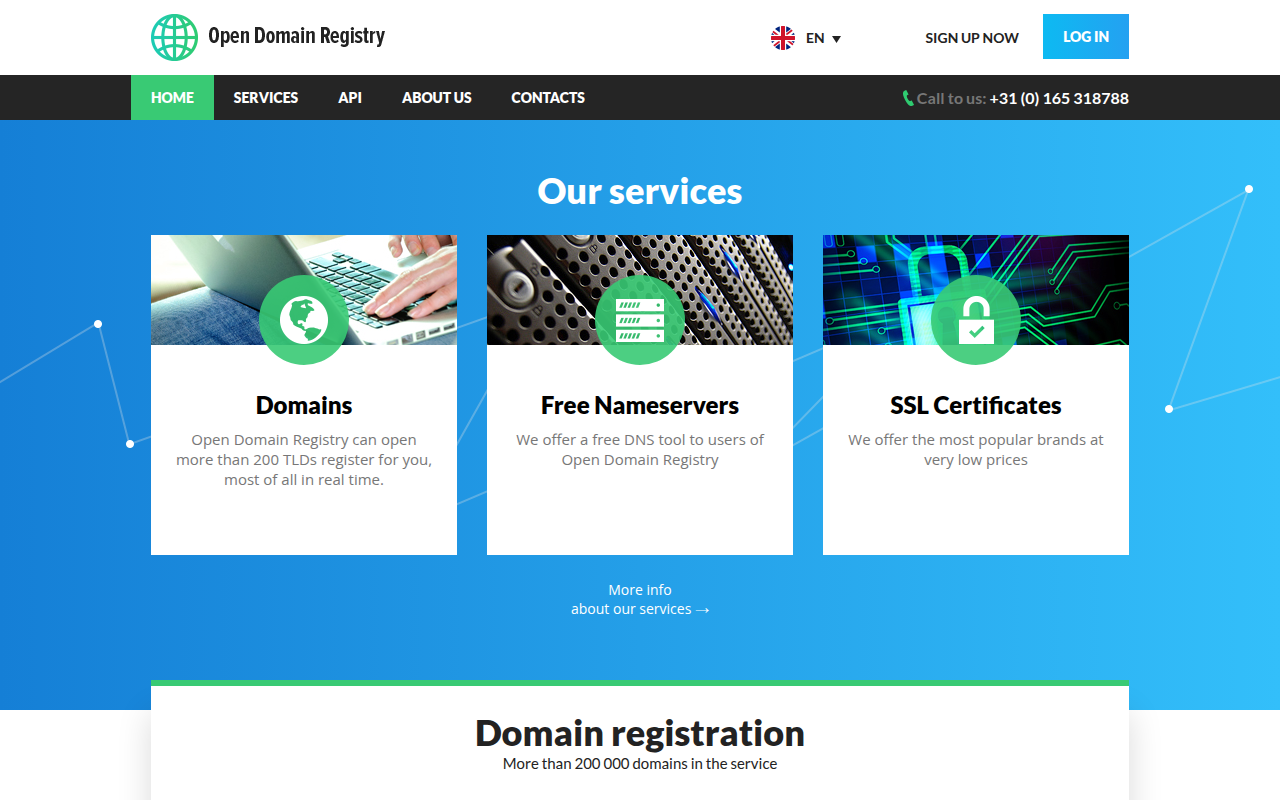1280x800 pixels.
Task: Click the 'Call to us:' label
Action: (x=951, y=98)
